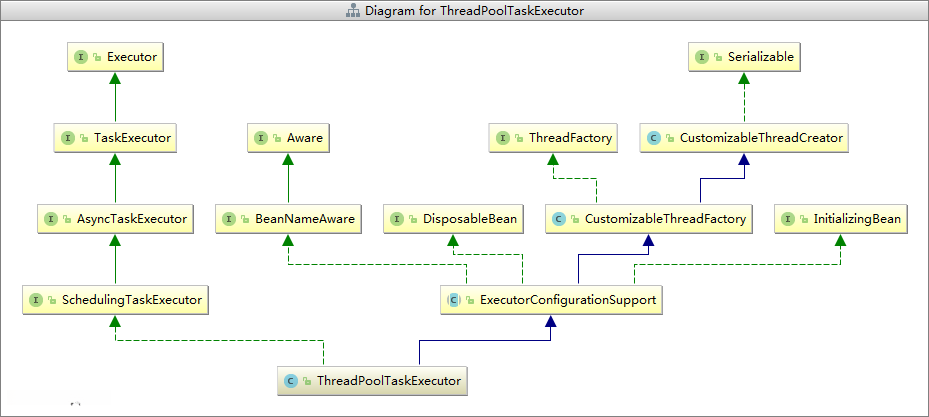Screen dimensions: 929x417
Task: Click the interface icon on the Serializable node
Action: coord(702,57)
